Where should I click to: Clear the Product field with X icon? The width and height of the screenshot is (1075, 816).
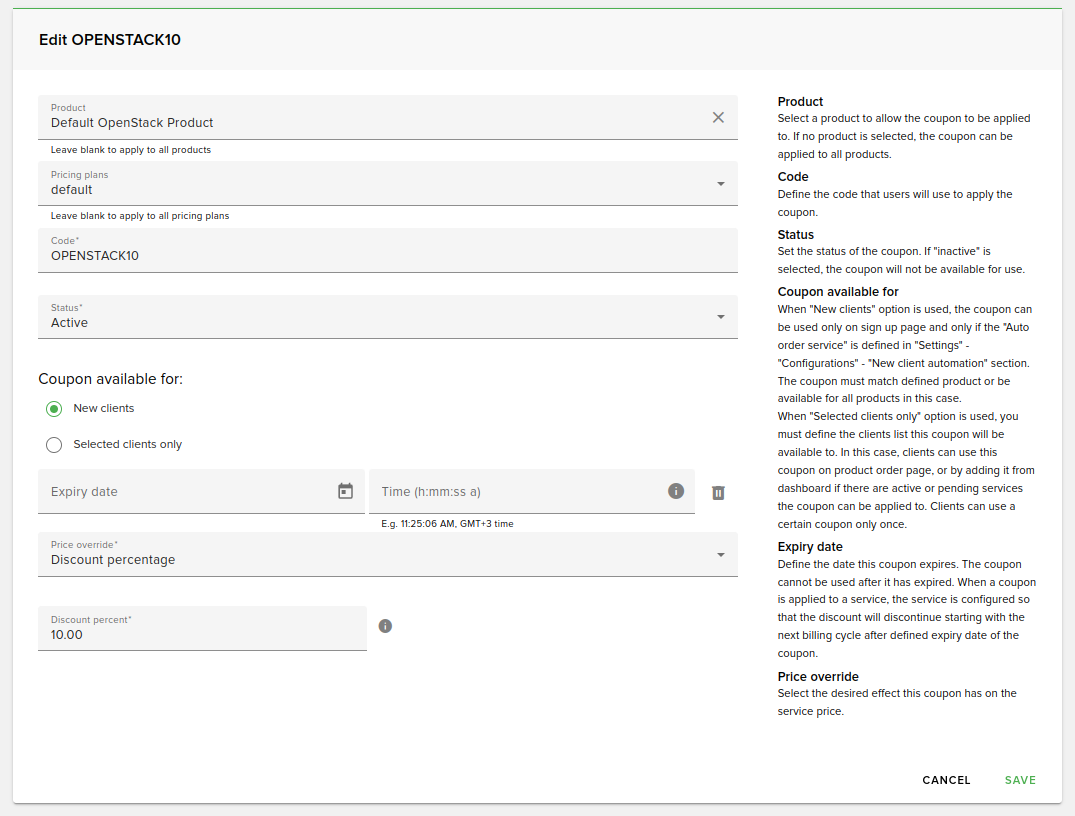click(x=718, y=117)
